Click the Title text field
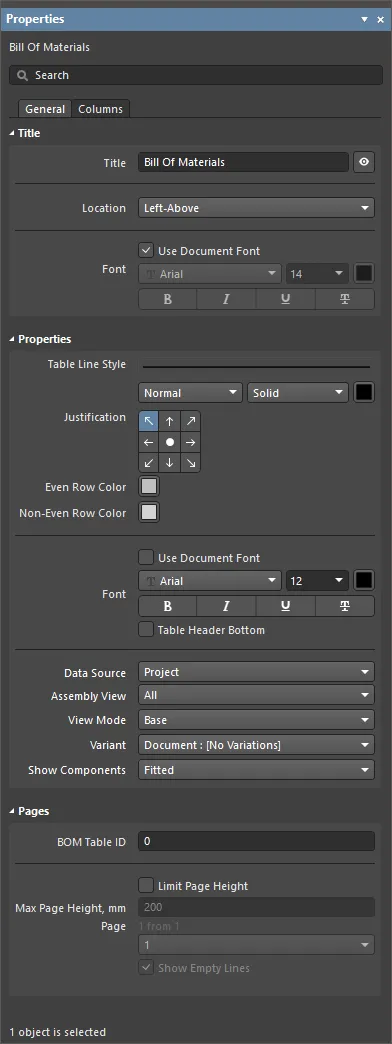This screenshot has height=1044, width=392. pos(244,162)
